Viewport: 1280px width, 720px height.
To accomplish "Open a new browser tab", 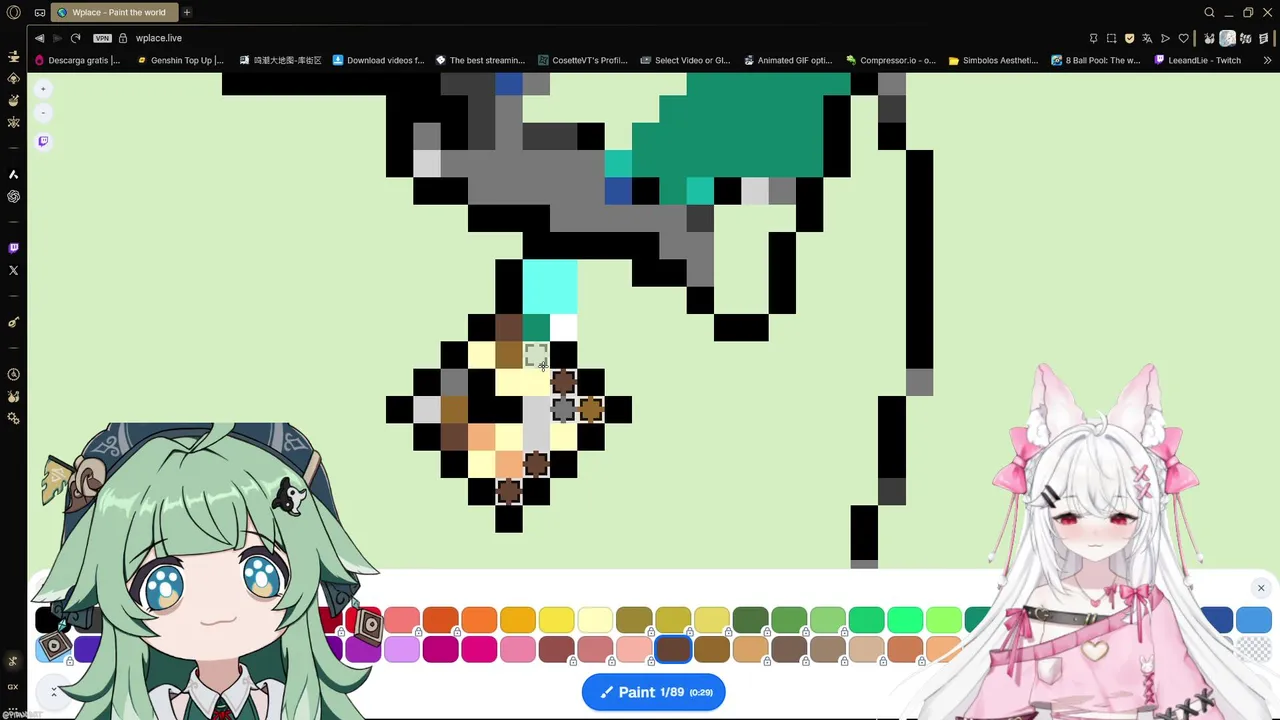I will click(x=187, y=12).
